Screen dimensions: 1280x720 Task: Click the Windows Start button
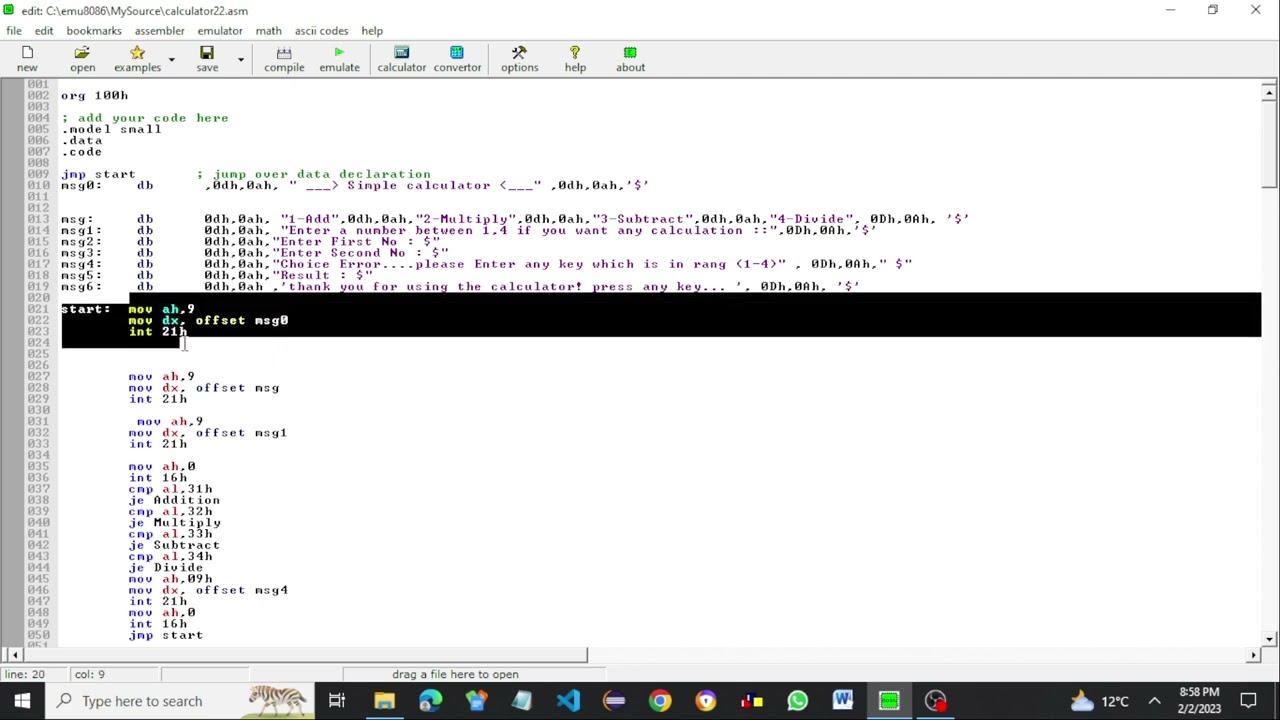22,701
